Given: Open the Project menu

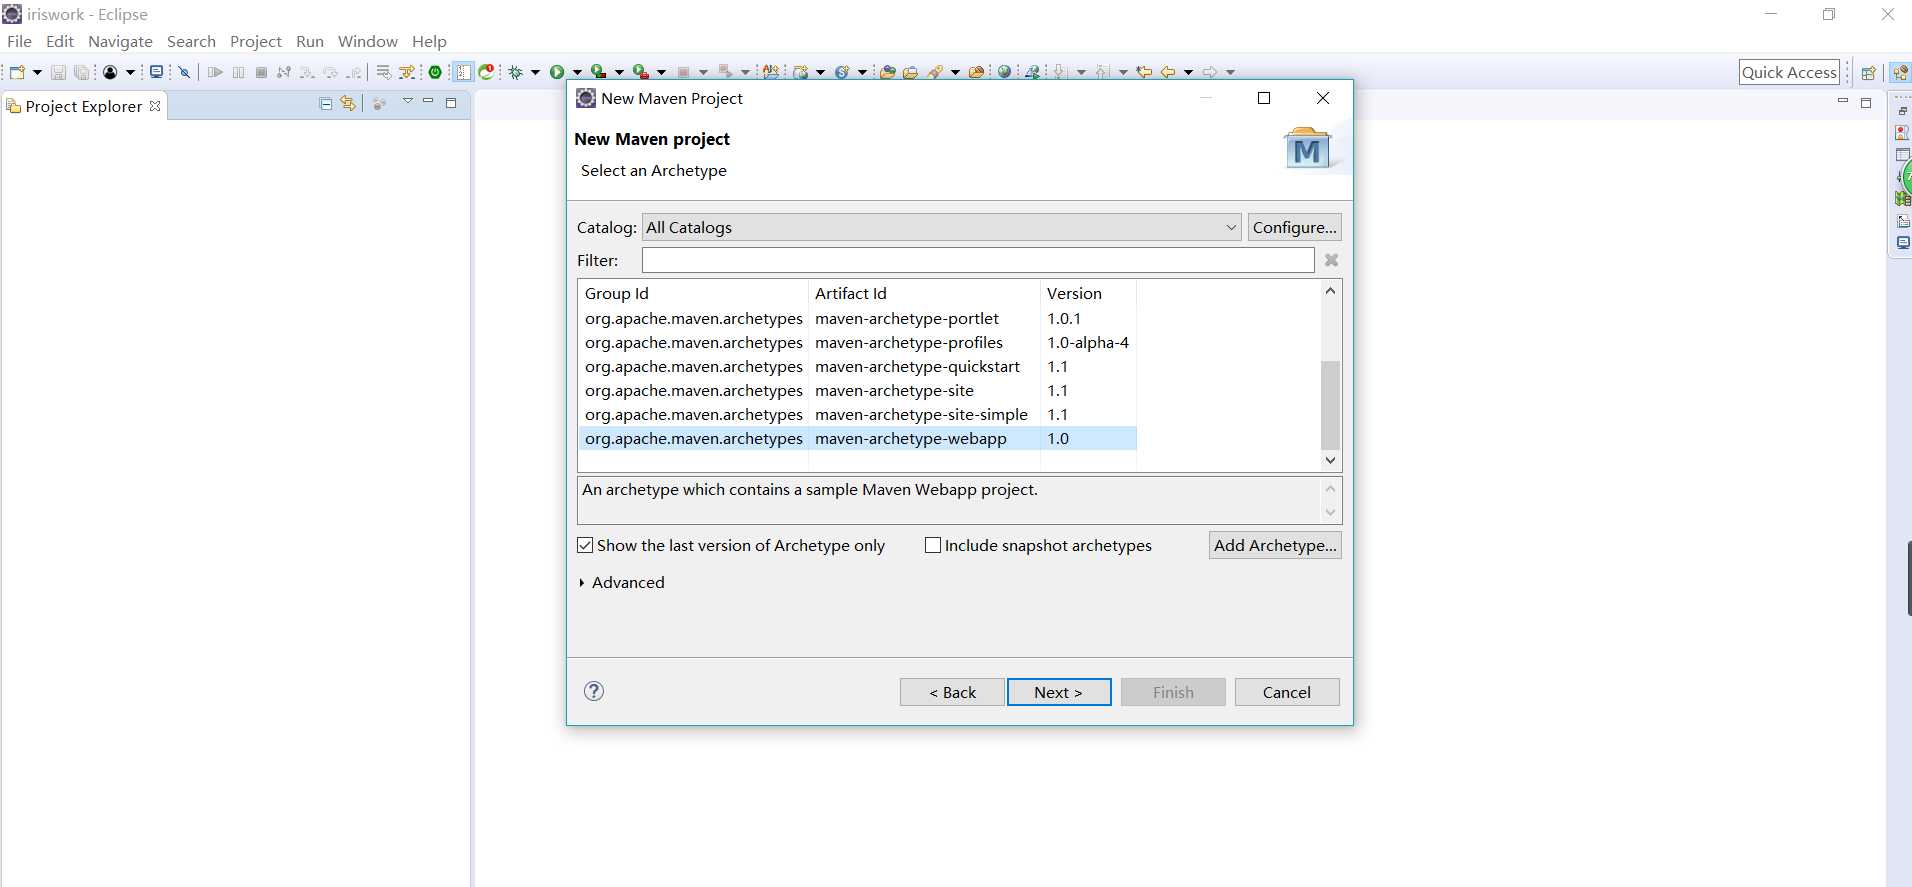Looking at the screenshot, I should 256,41.
